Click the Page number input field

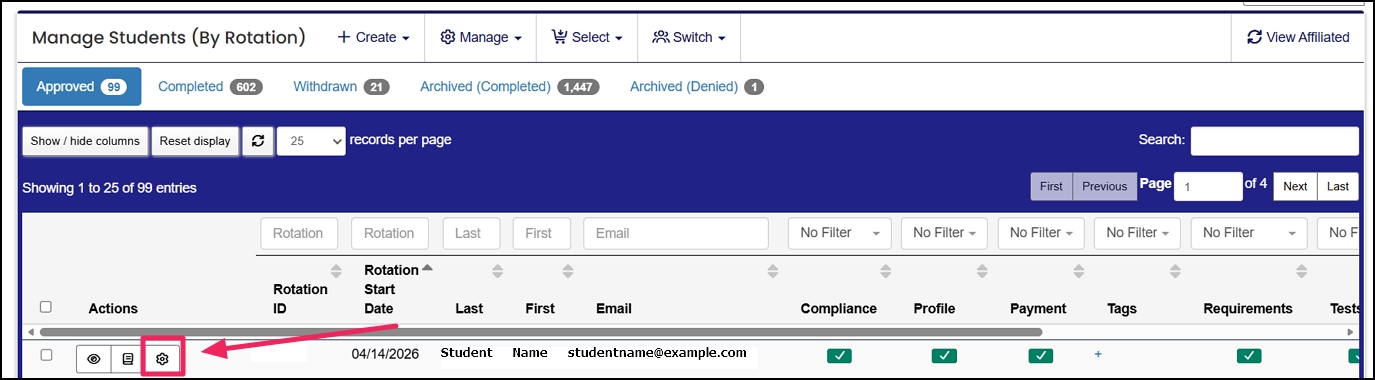1208,186
